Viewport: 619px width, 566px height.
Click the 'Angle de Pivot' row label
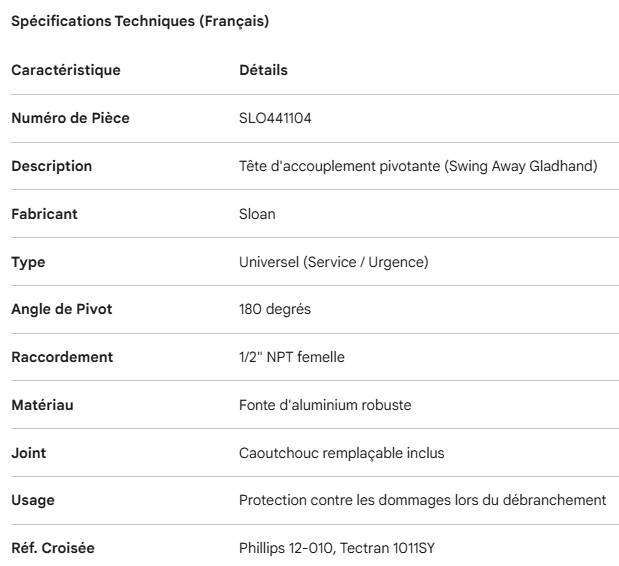tap(61, 309)
